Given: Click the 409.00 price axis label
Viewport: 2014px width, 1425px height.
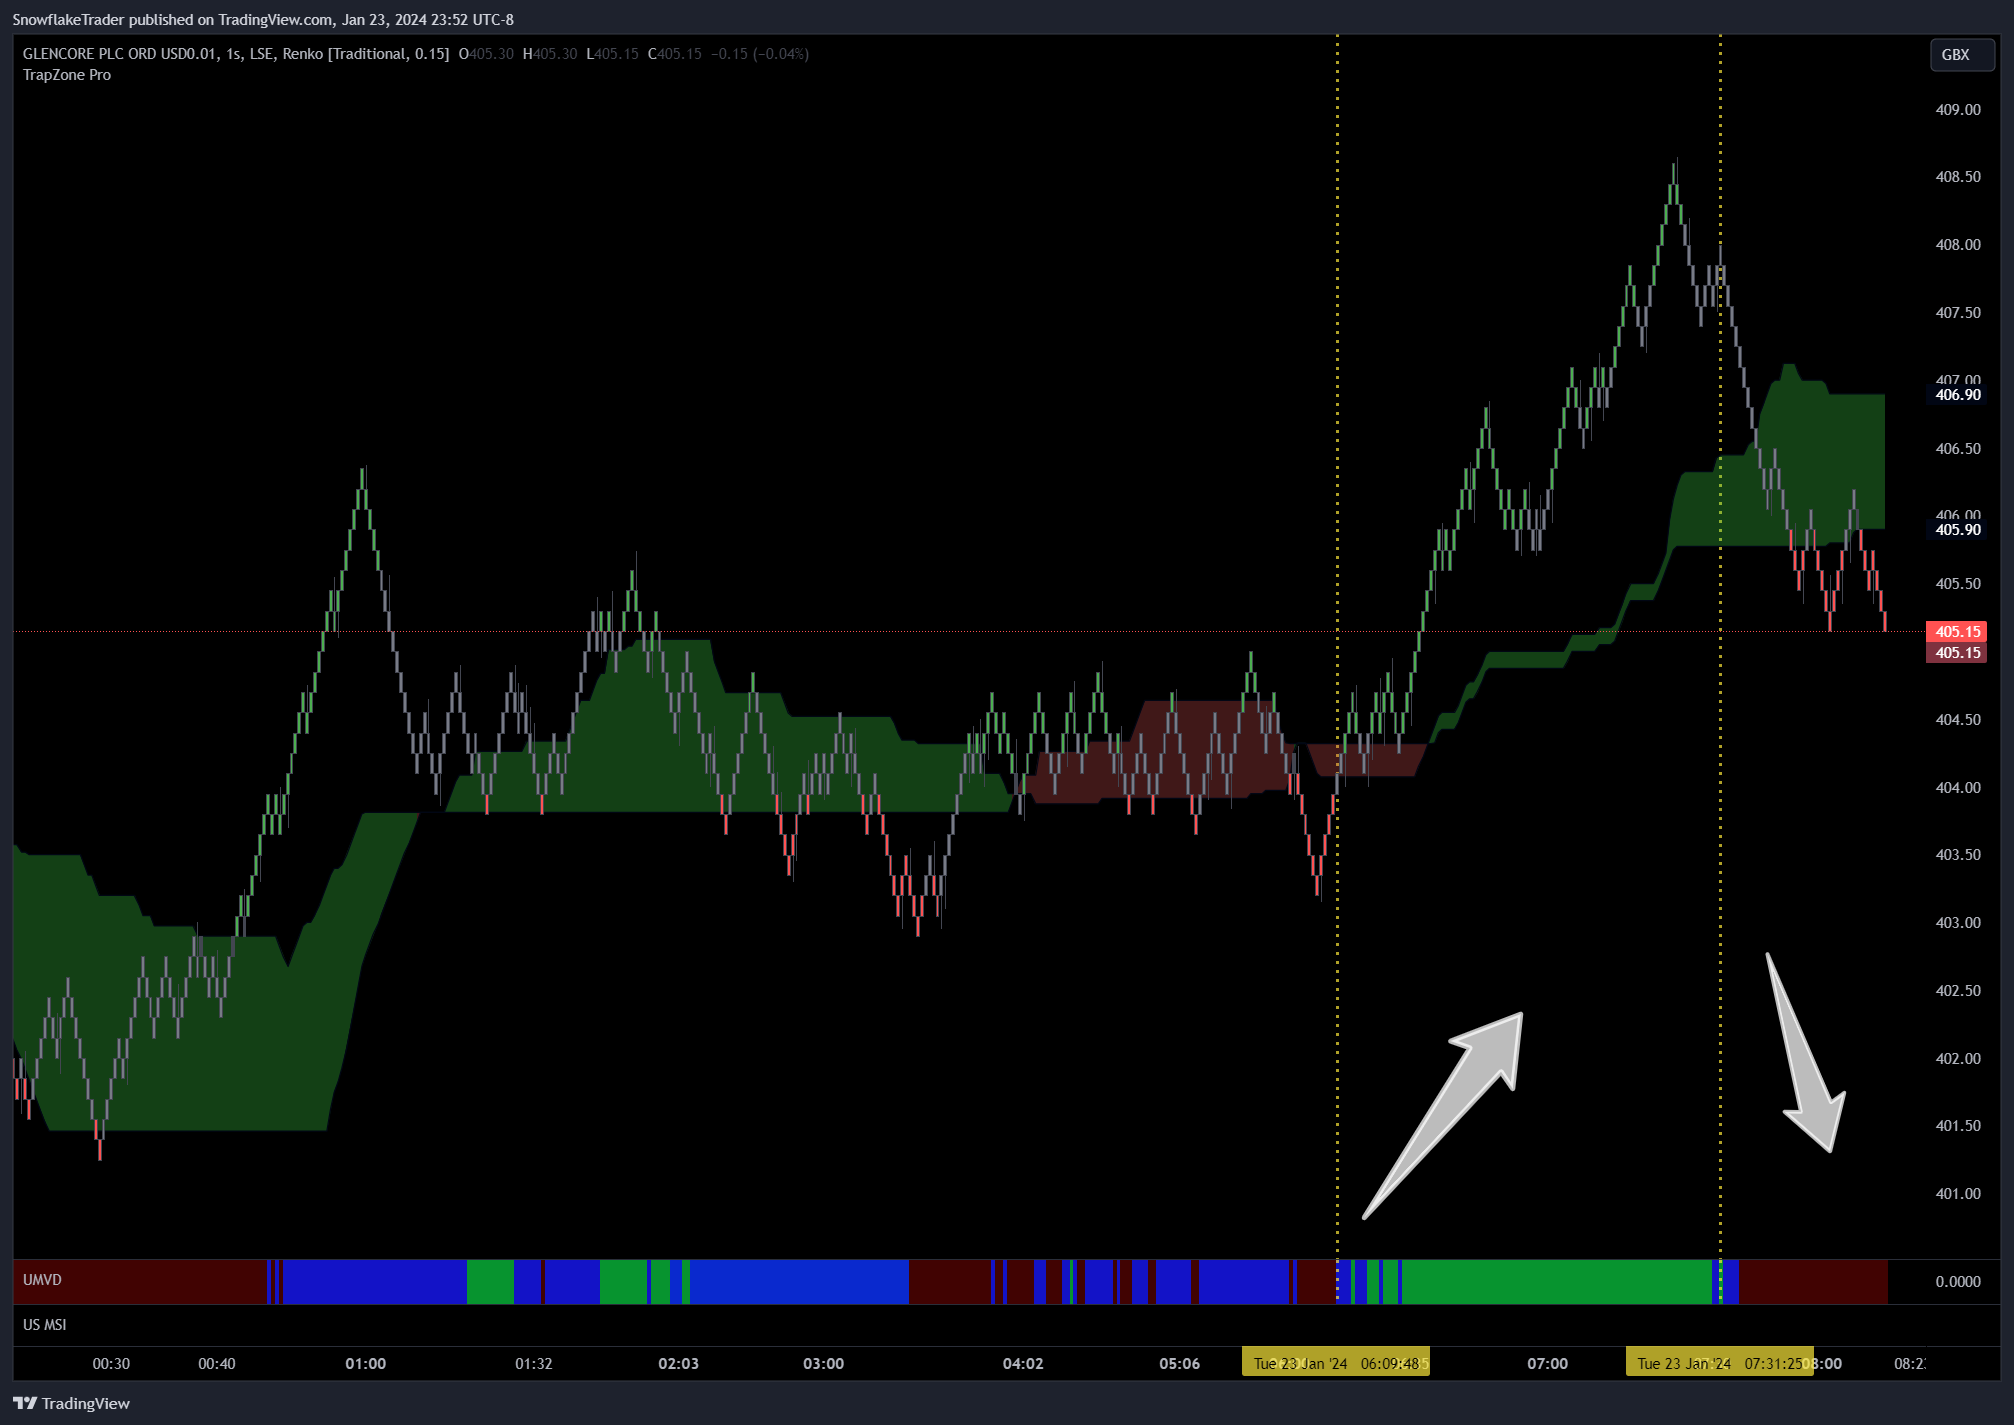Looking at the screenshot, I should pos(1957,110).
